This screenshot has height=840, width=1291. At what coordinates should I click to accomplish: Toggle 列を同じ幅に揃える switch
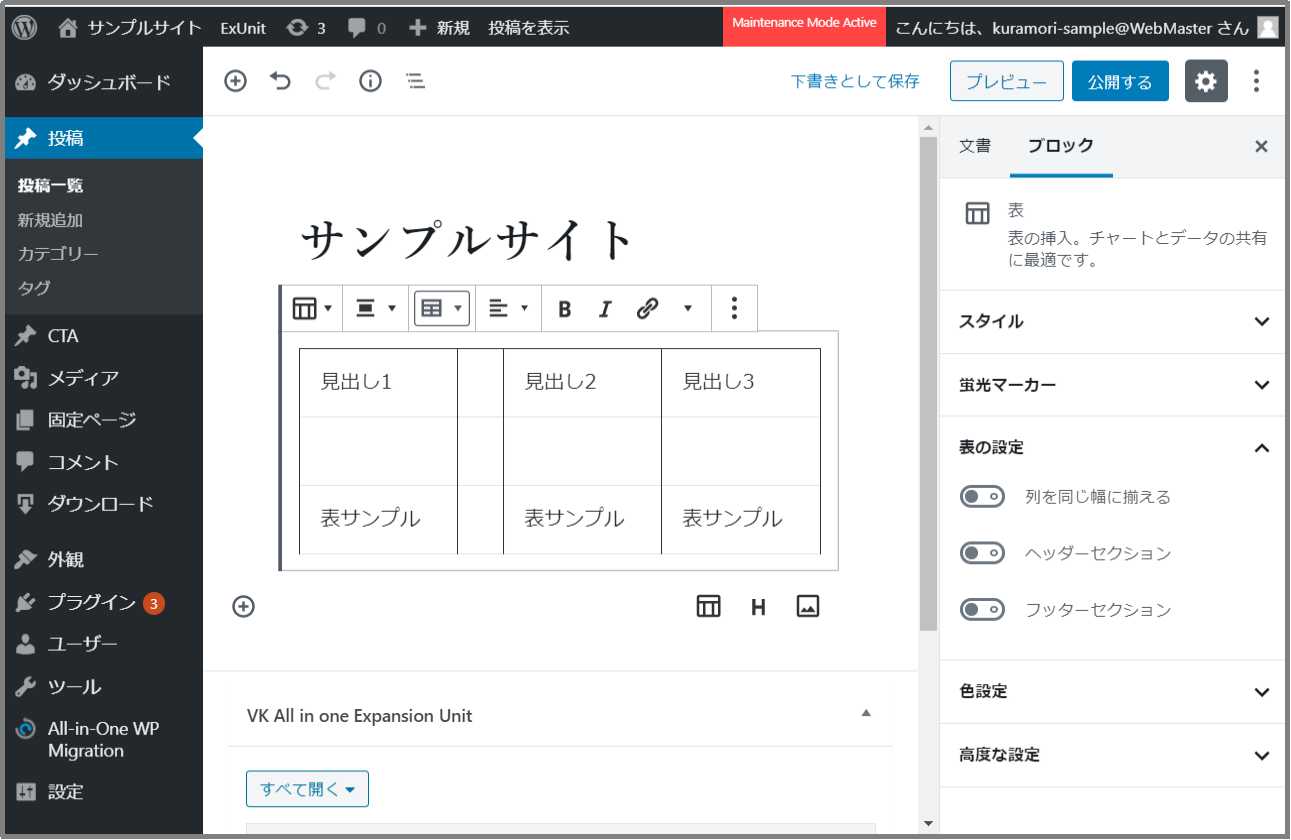tap(982, 497)
